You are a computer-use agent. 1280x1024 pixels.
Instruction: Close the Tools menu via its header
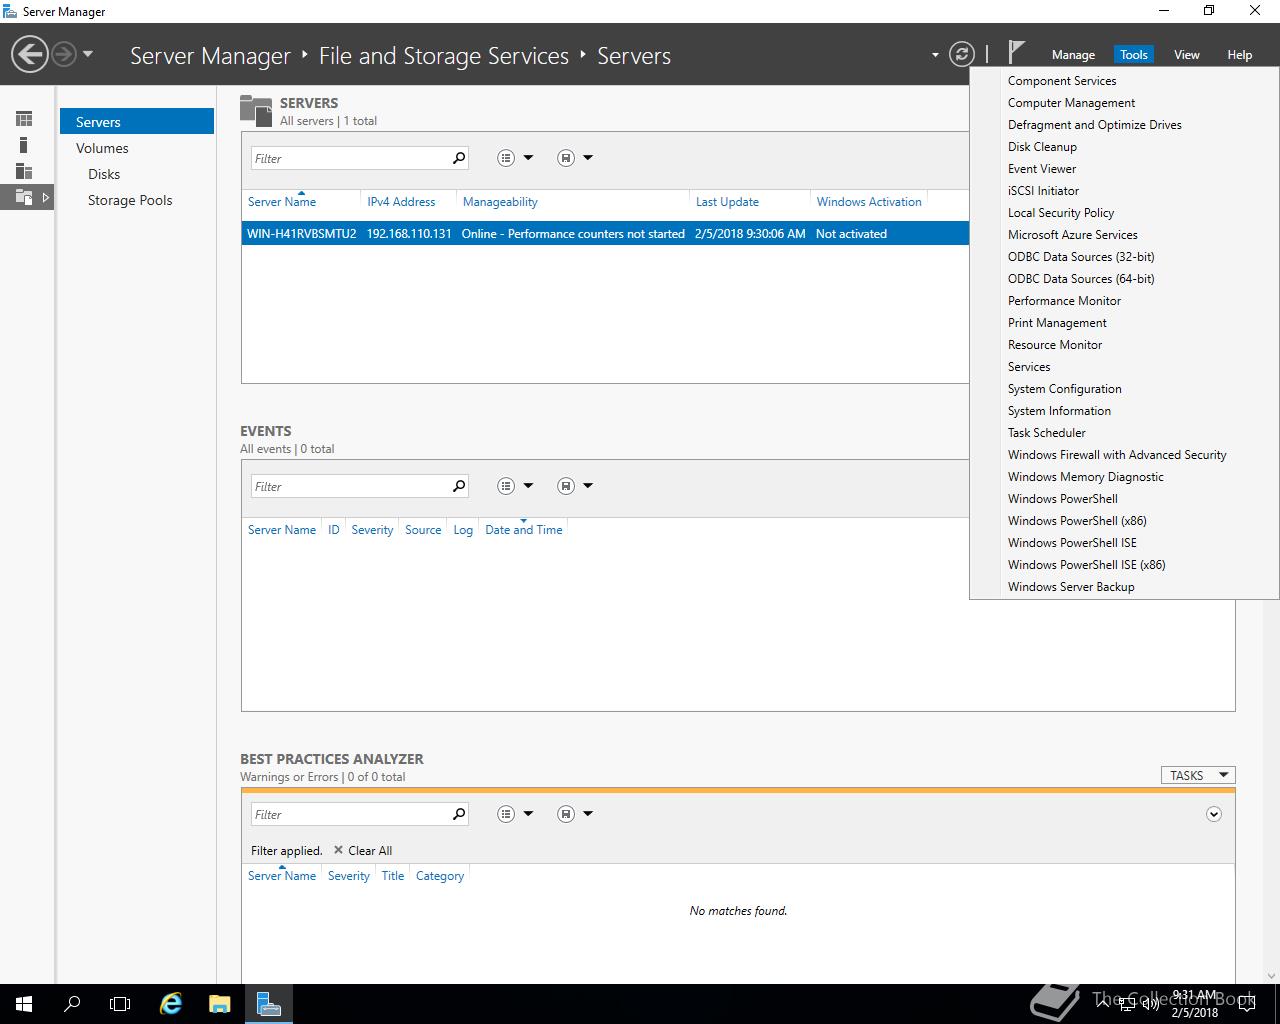click(x=1134, y=55)
